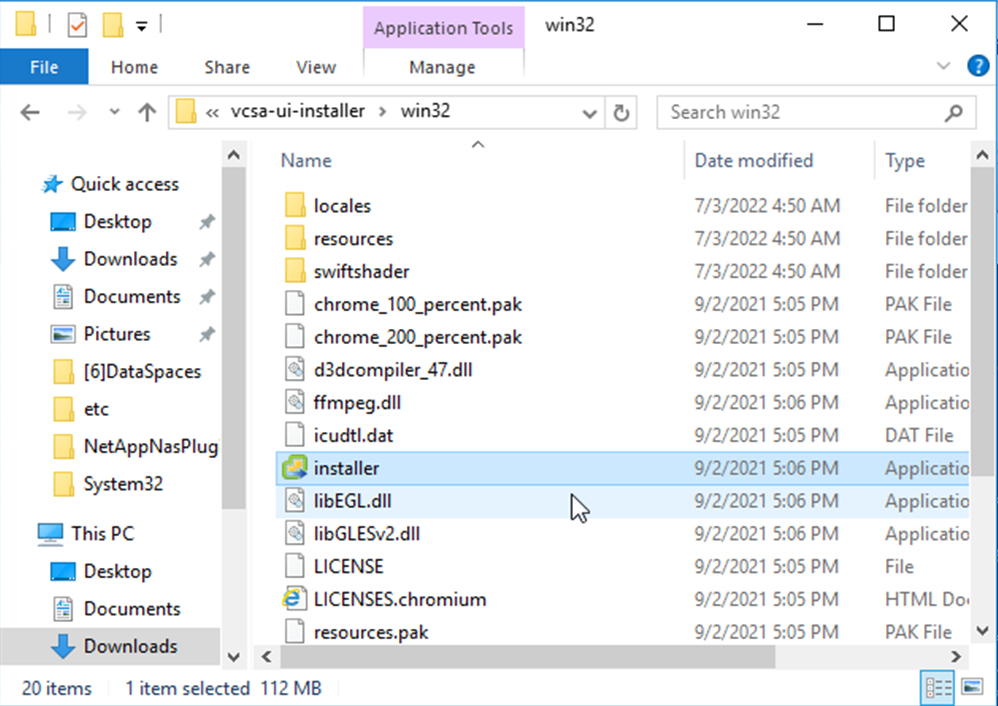The height and width of the screenshot is (706, 998).
Task: Go up one folder level arrow
Action: pos(147,113)
